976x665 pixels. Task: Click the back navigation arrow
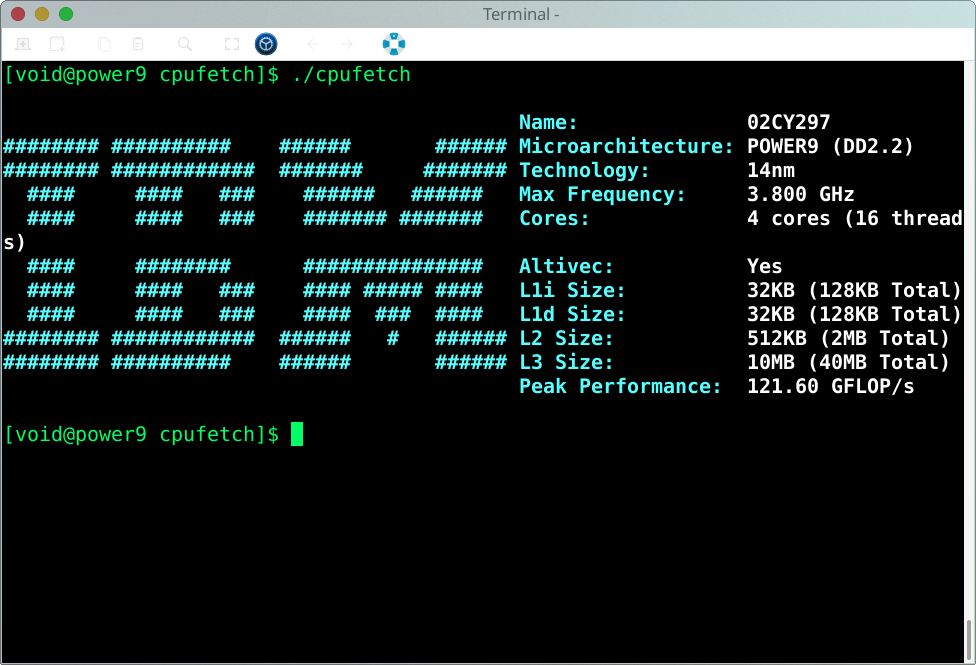(312, 44)
